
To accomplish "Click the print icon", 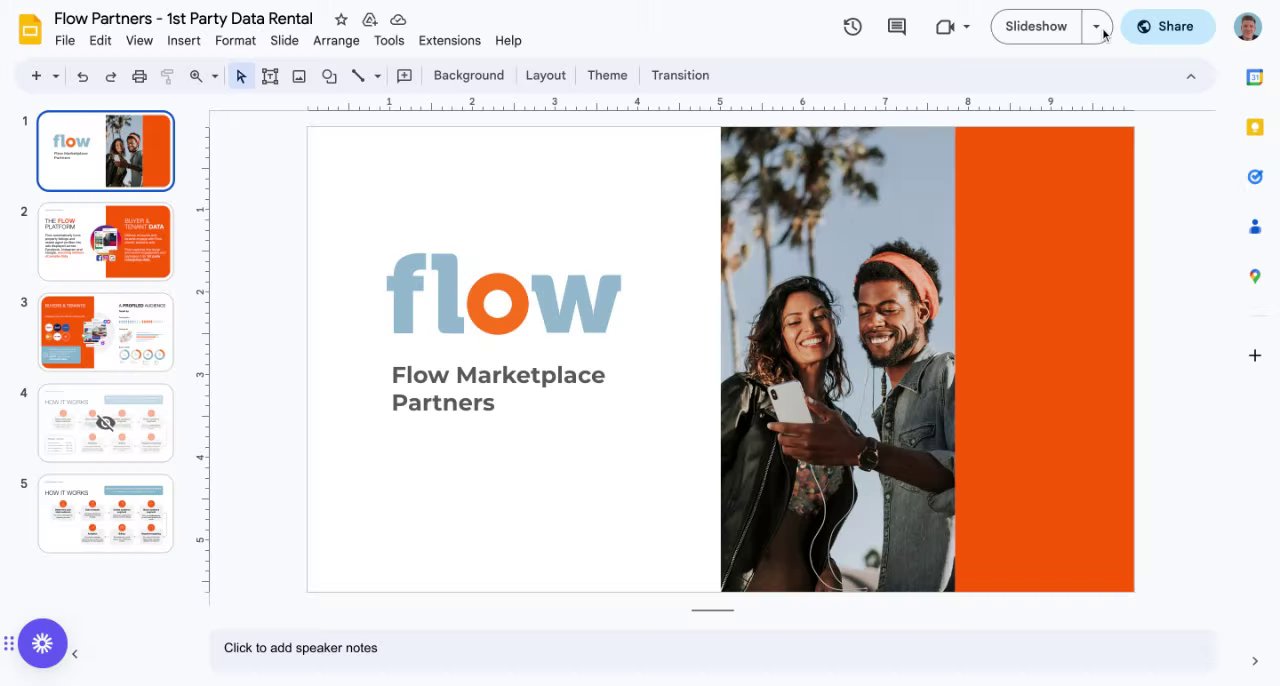I will pyautogui.click(x=139, y=76).
